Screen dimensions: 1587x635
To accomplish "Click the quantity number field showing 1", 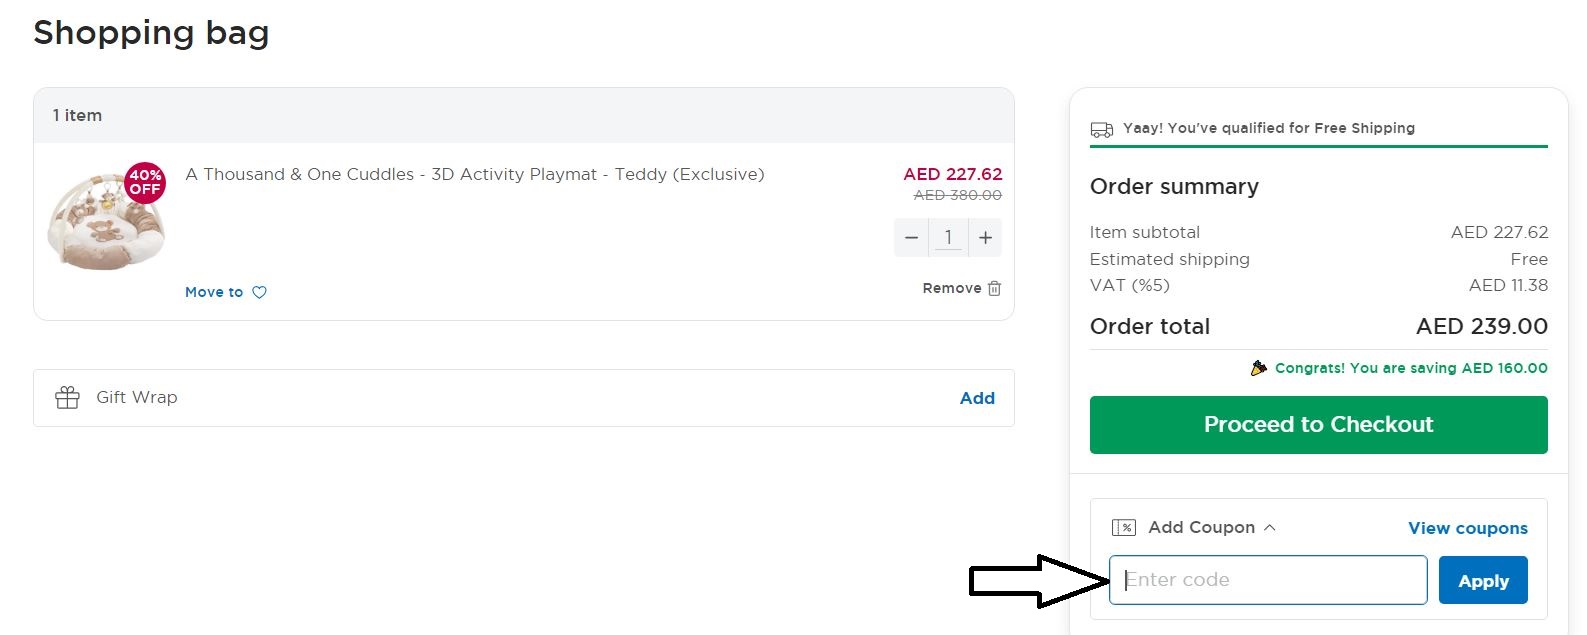I will coord(948,237).
